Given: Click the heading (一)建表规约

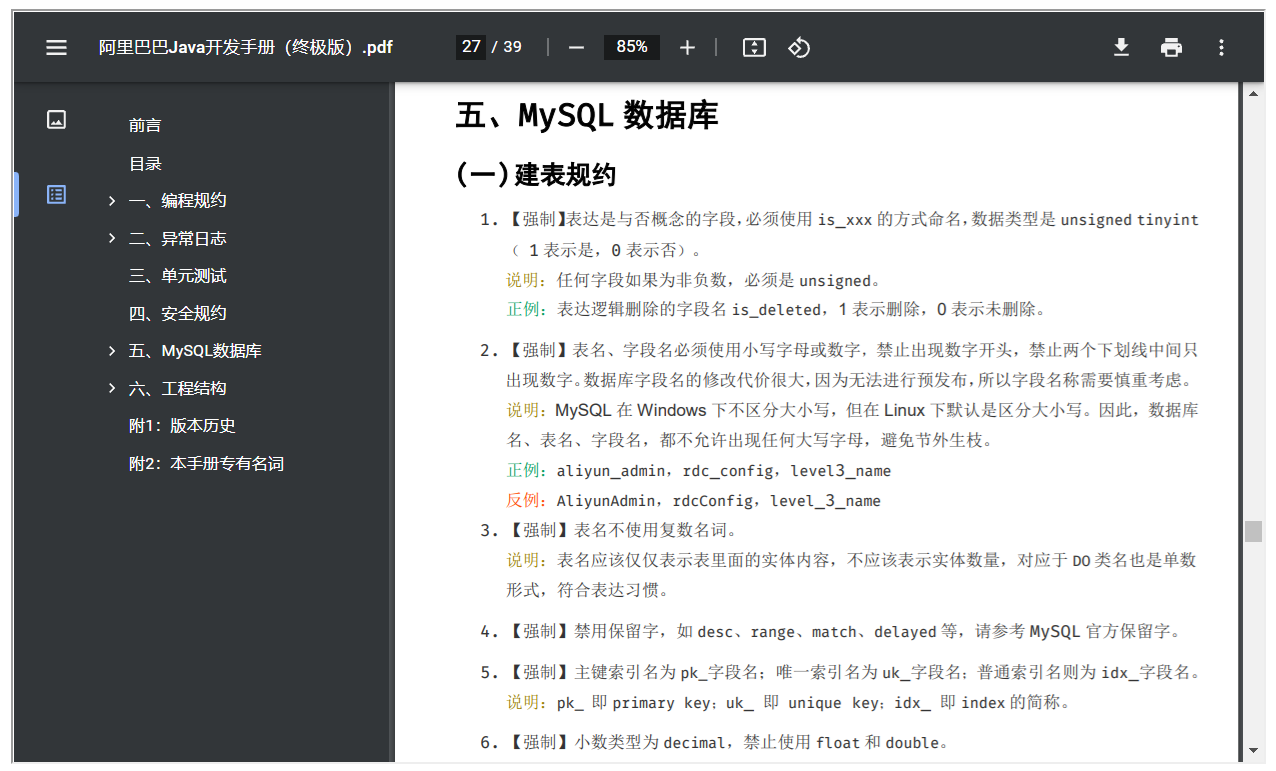Looking at the screenshot, I should coord(536,175).
